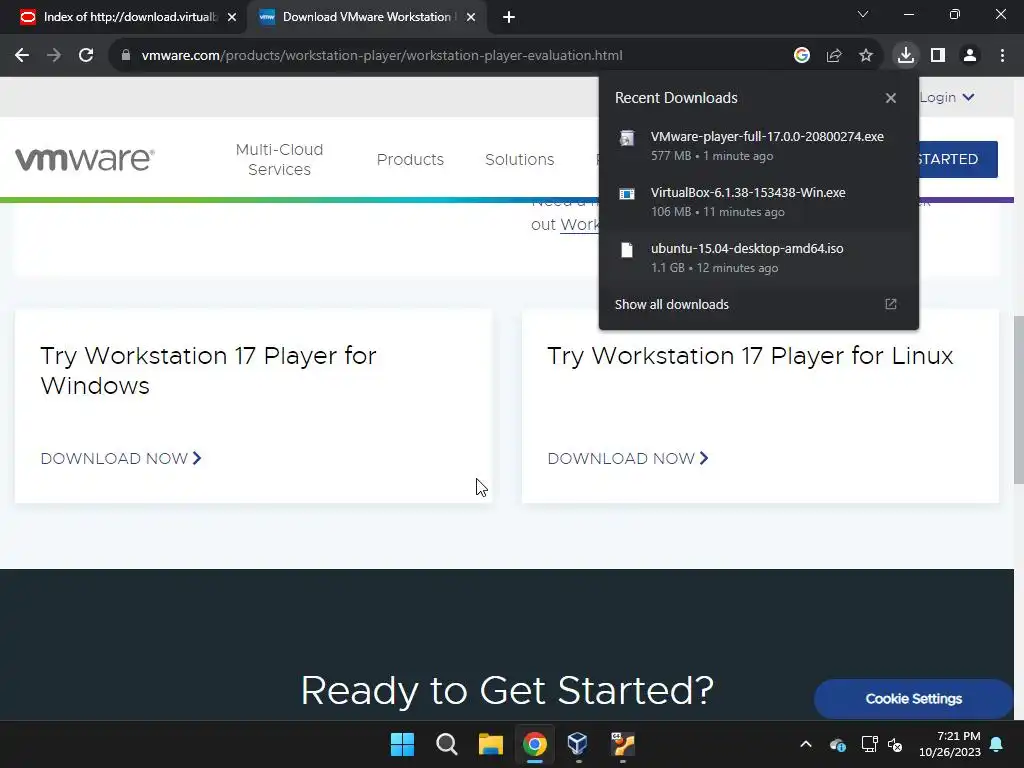Click the page vertical scrollbar thumb
This screenshot has height=768, width=1024.
coord(1018,398)
